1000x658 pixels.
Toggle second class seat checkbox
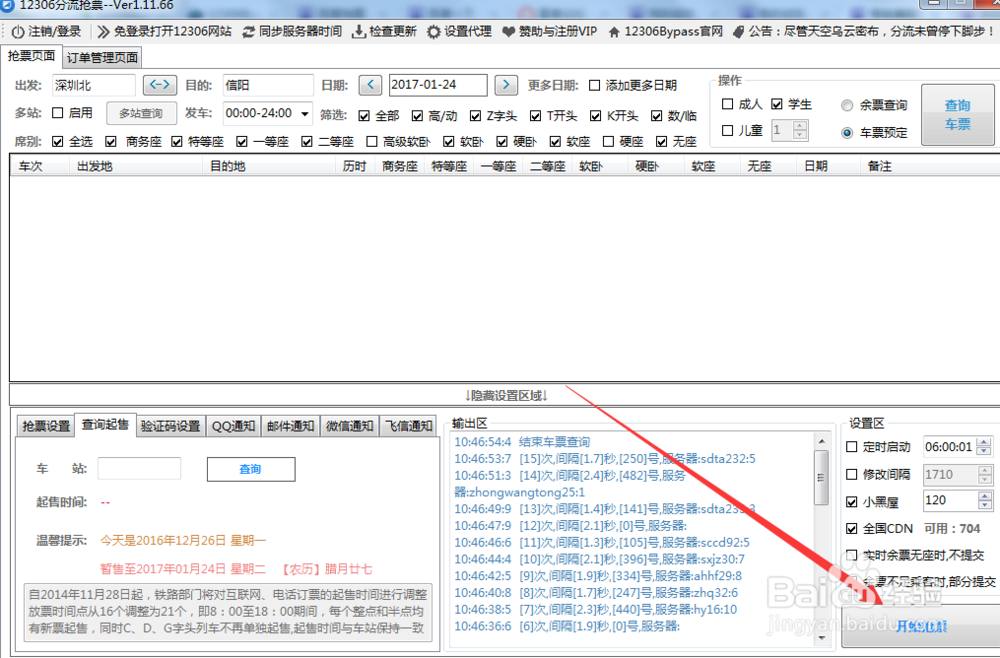[307, 142]
